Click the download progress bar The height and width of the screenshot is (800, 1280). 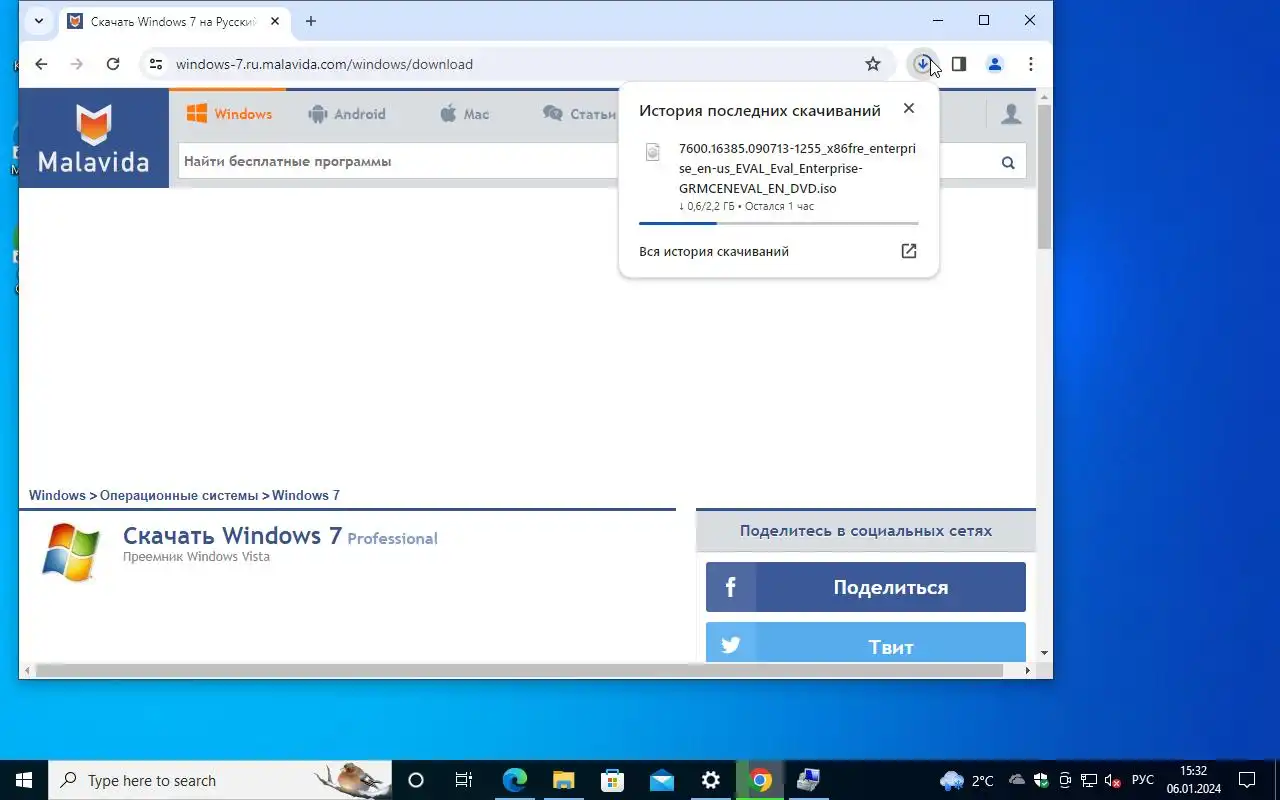click(779, 223)
